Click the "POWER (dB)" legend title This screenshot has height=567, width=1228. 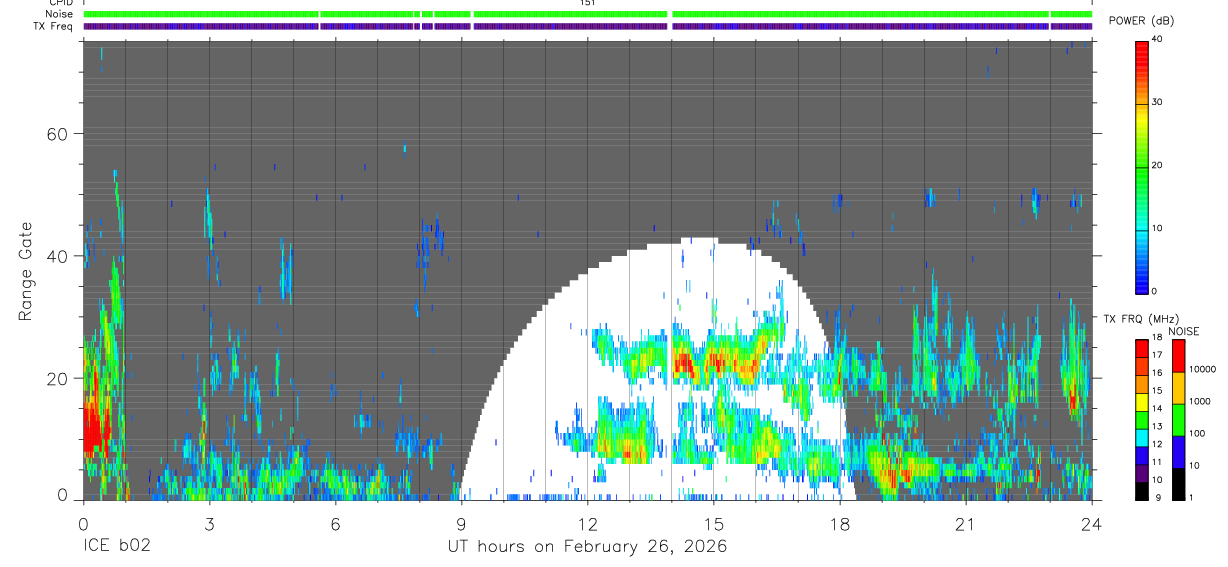point(1140,21)
